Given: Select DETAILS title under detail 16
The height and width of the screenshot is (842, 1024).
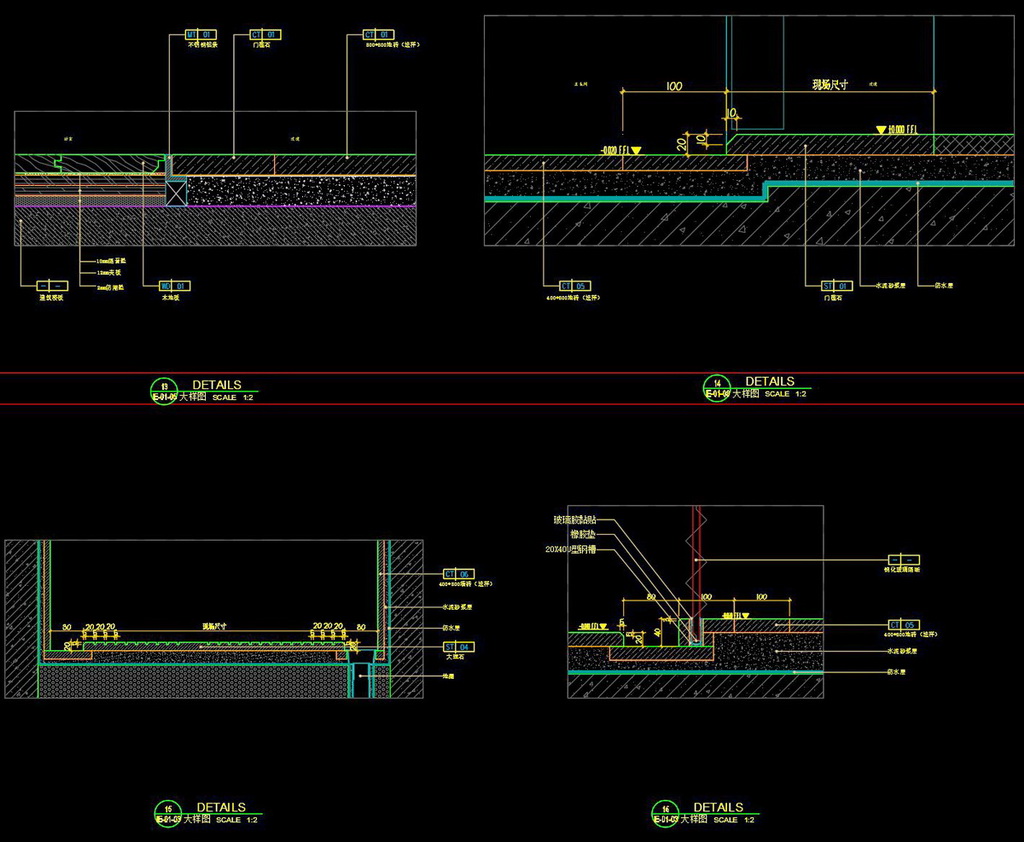Looking at the screenshot, I should point(718,807).
